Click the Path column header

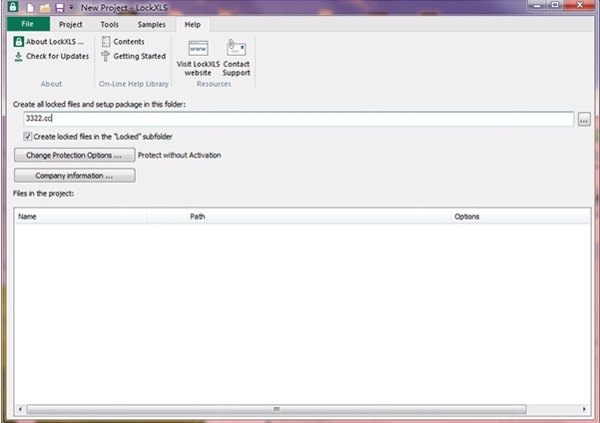coord(318,217)
